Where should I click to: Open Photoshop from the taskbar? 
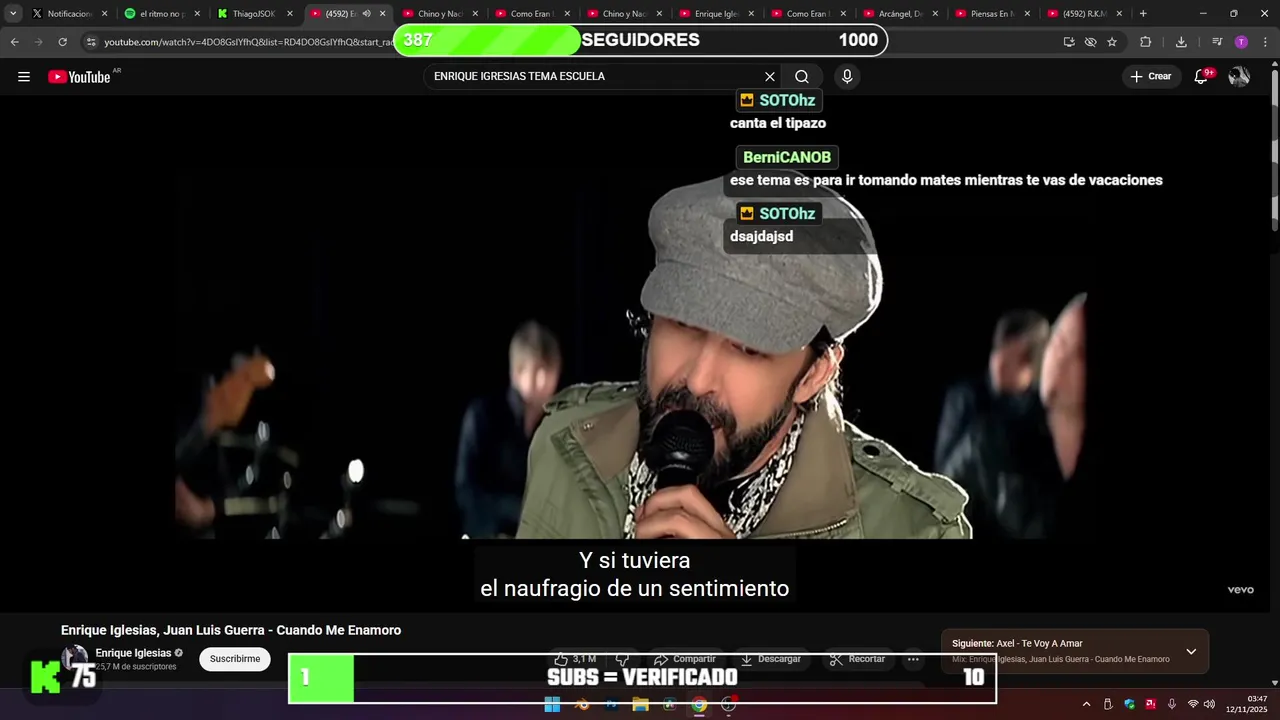tap(611, 705)
